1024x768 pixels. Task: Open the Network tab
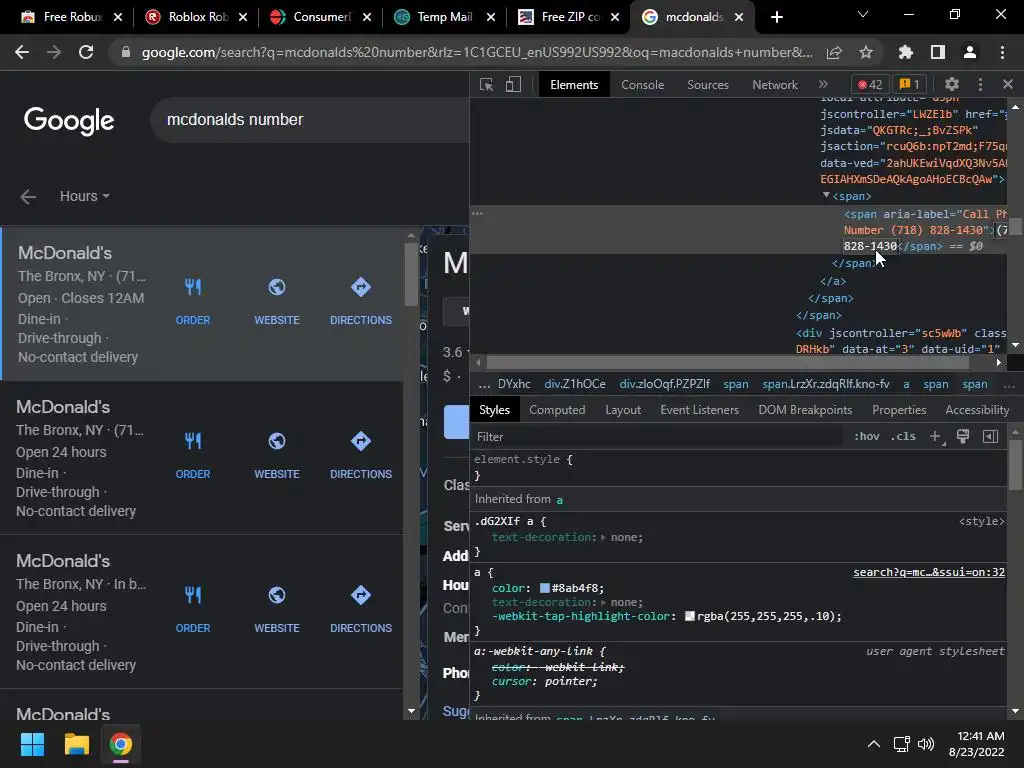click(x=775, y=84)
